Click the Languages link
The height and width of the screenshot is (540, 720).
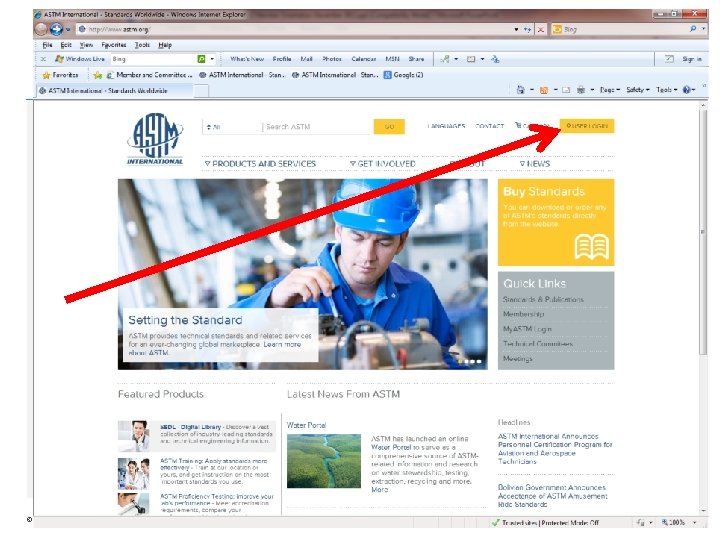click(x=446, y=126)
